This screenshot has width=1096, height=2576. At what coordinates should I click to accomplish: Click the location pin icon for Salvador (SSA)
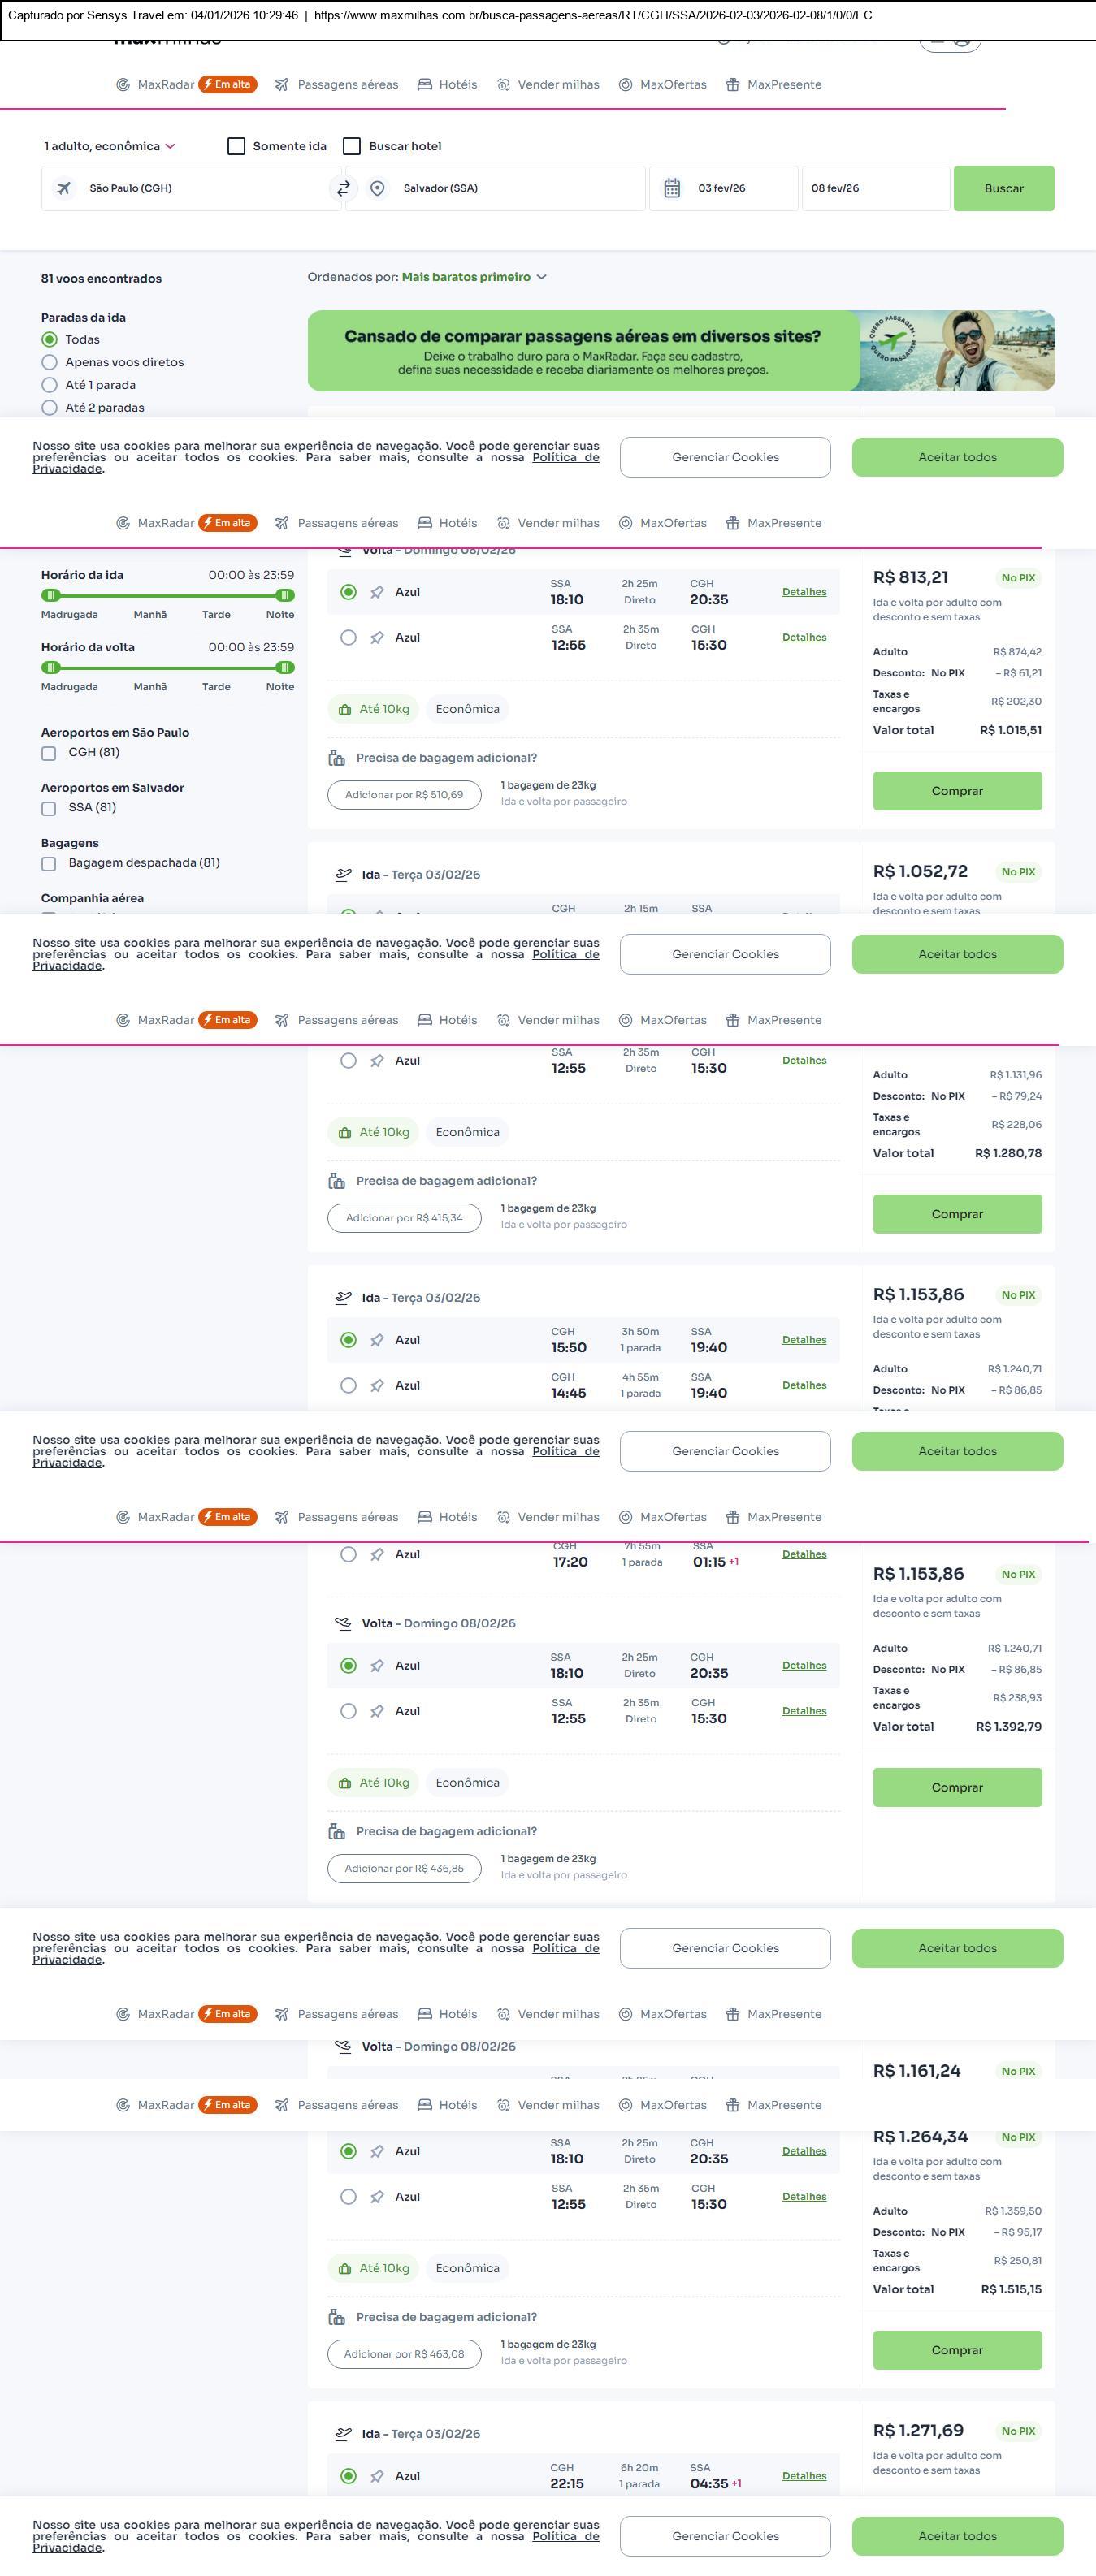click(377, 188)
